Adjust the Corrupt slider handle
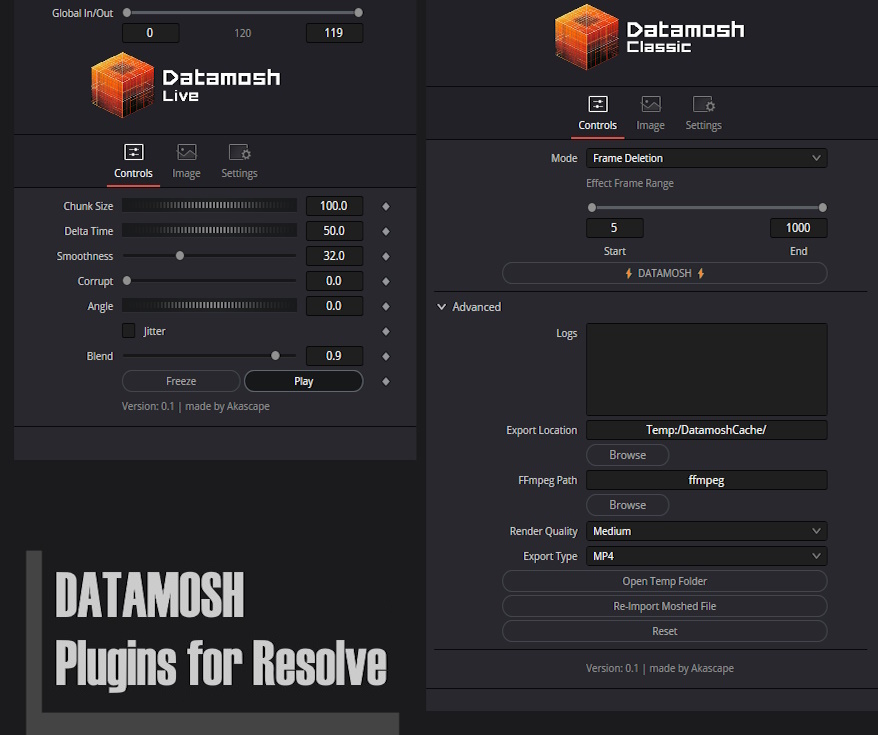The width and height of the screenshot is (878, 735). pyautogui.click(x=127, y=280)
